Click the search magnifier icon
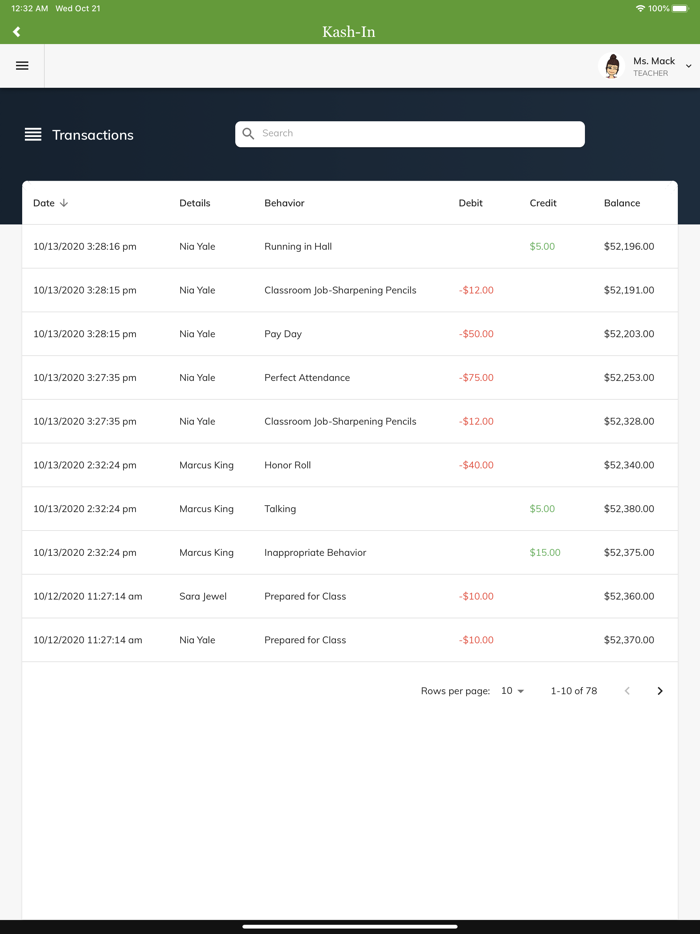Screen dimensions: 700x934 click(249, 134)
